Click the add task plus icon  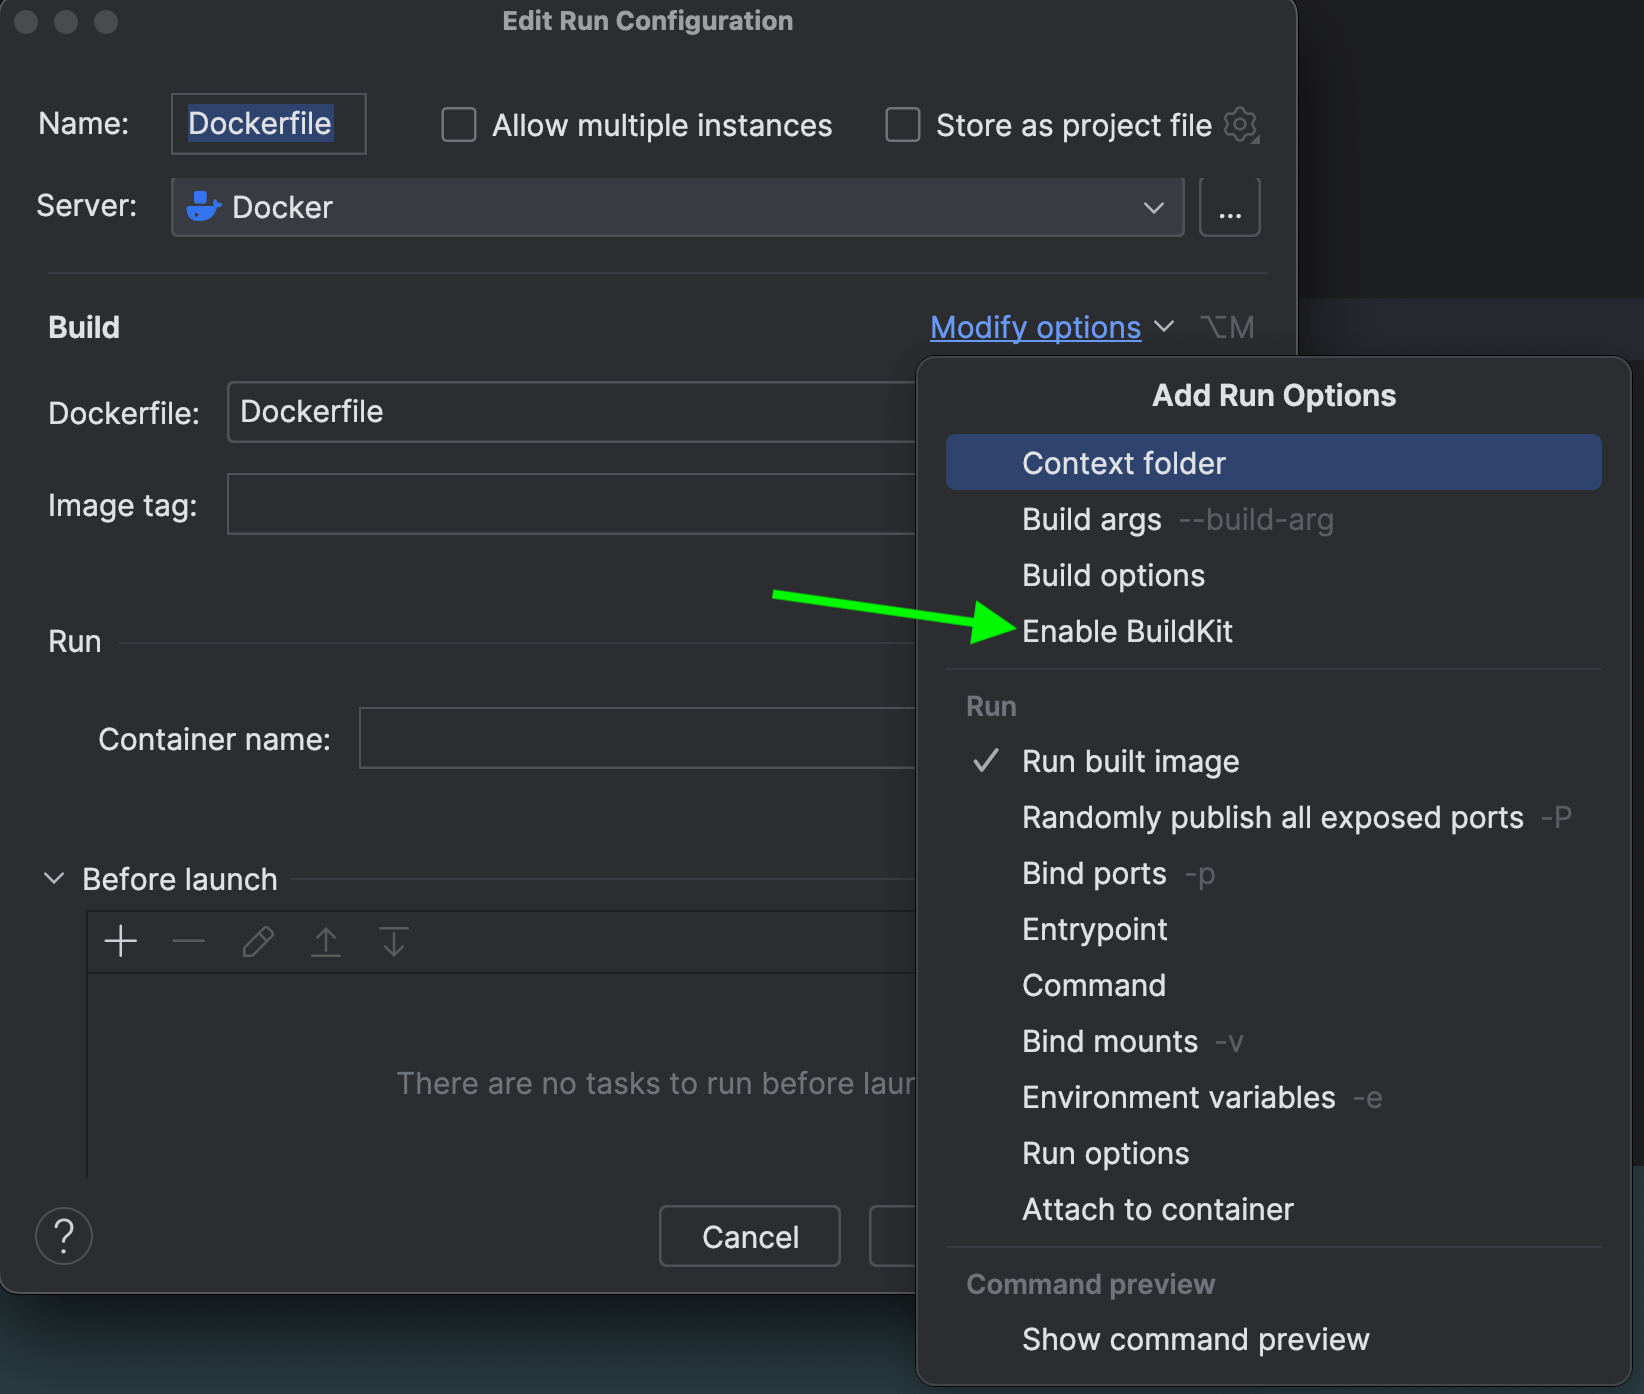[x=121, y=941]
